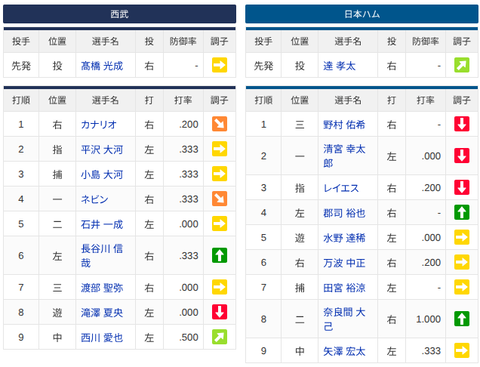Click 石井 一成's yellow condition arrow icon
480x367 pixels.
tap(219, 224)
